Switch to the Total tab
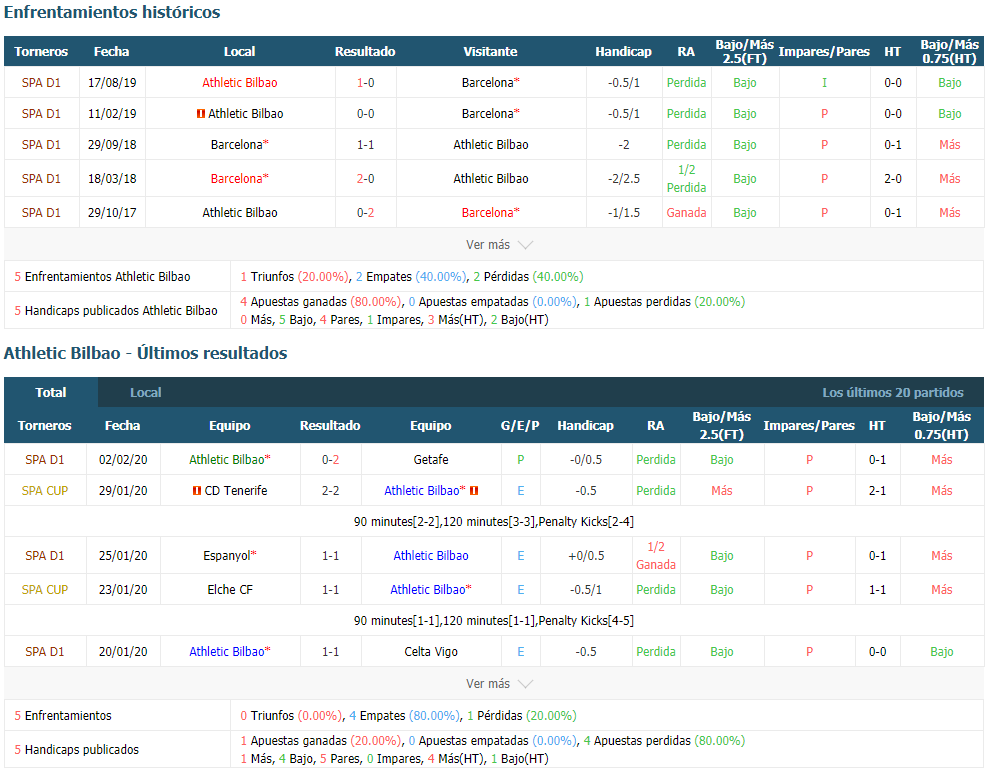This screenshot has height=775, width=998. [x=51, y=393]
